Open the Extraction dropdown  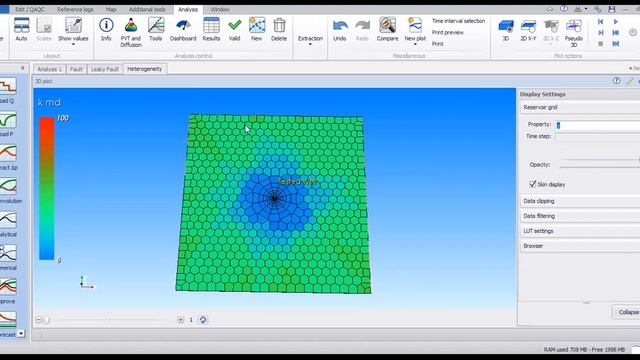[310, 40]
